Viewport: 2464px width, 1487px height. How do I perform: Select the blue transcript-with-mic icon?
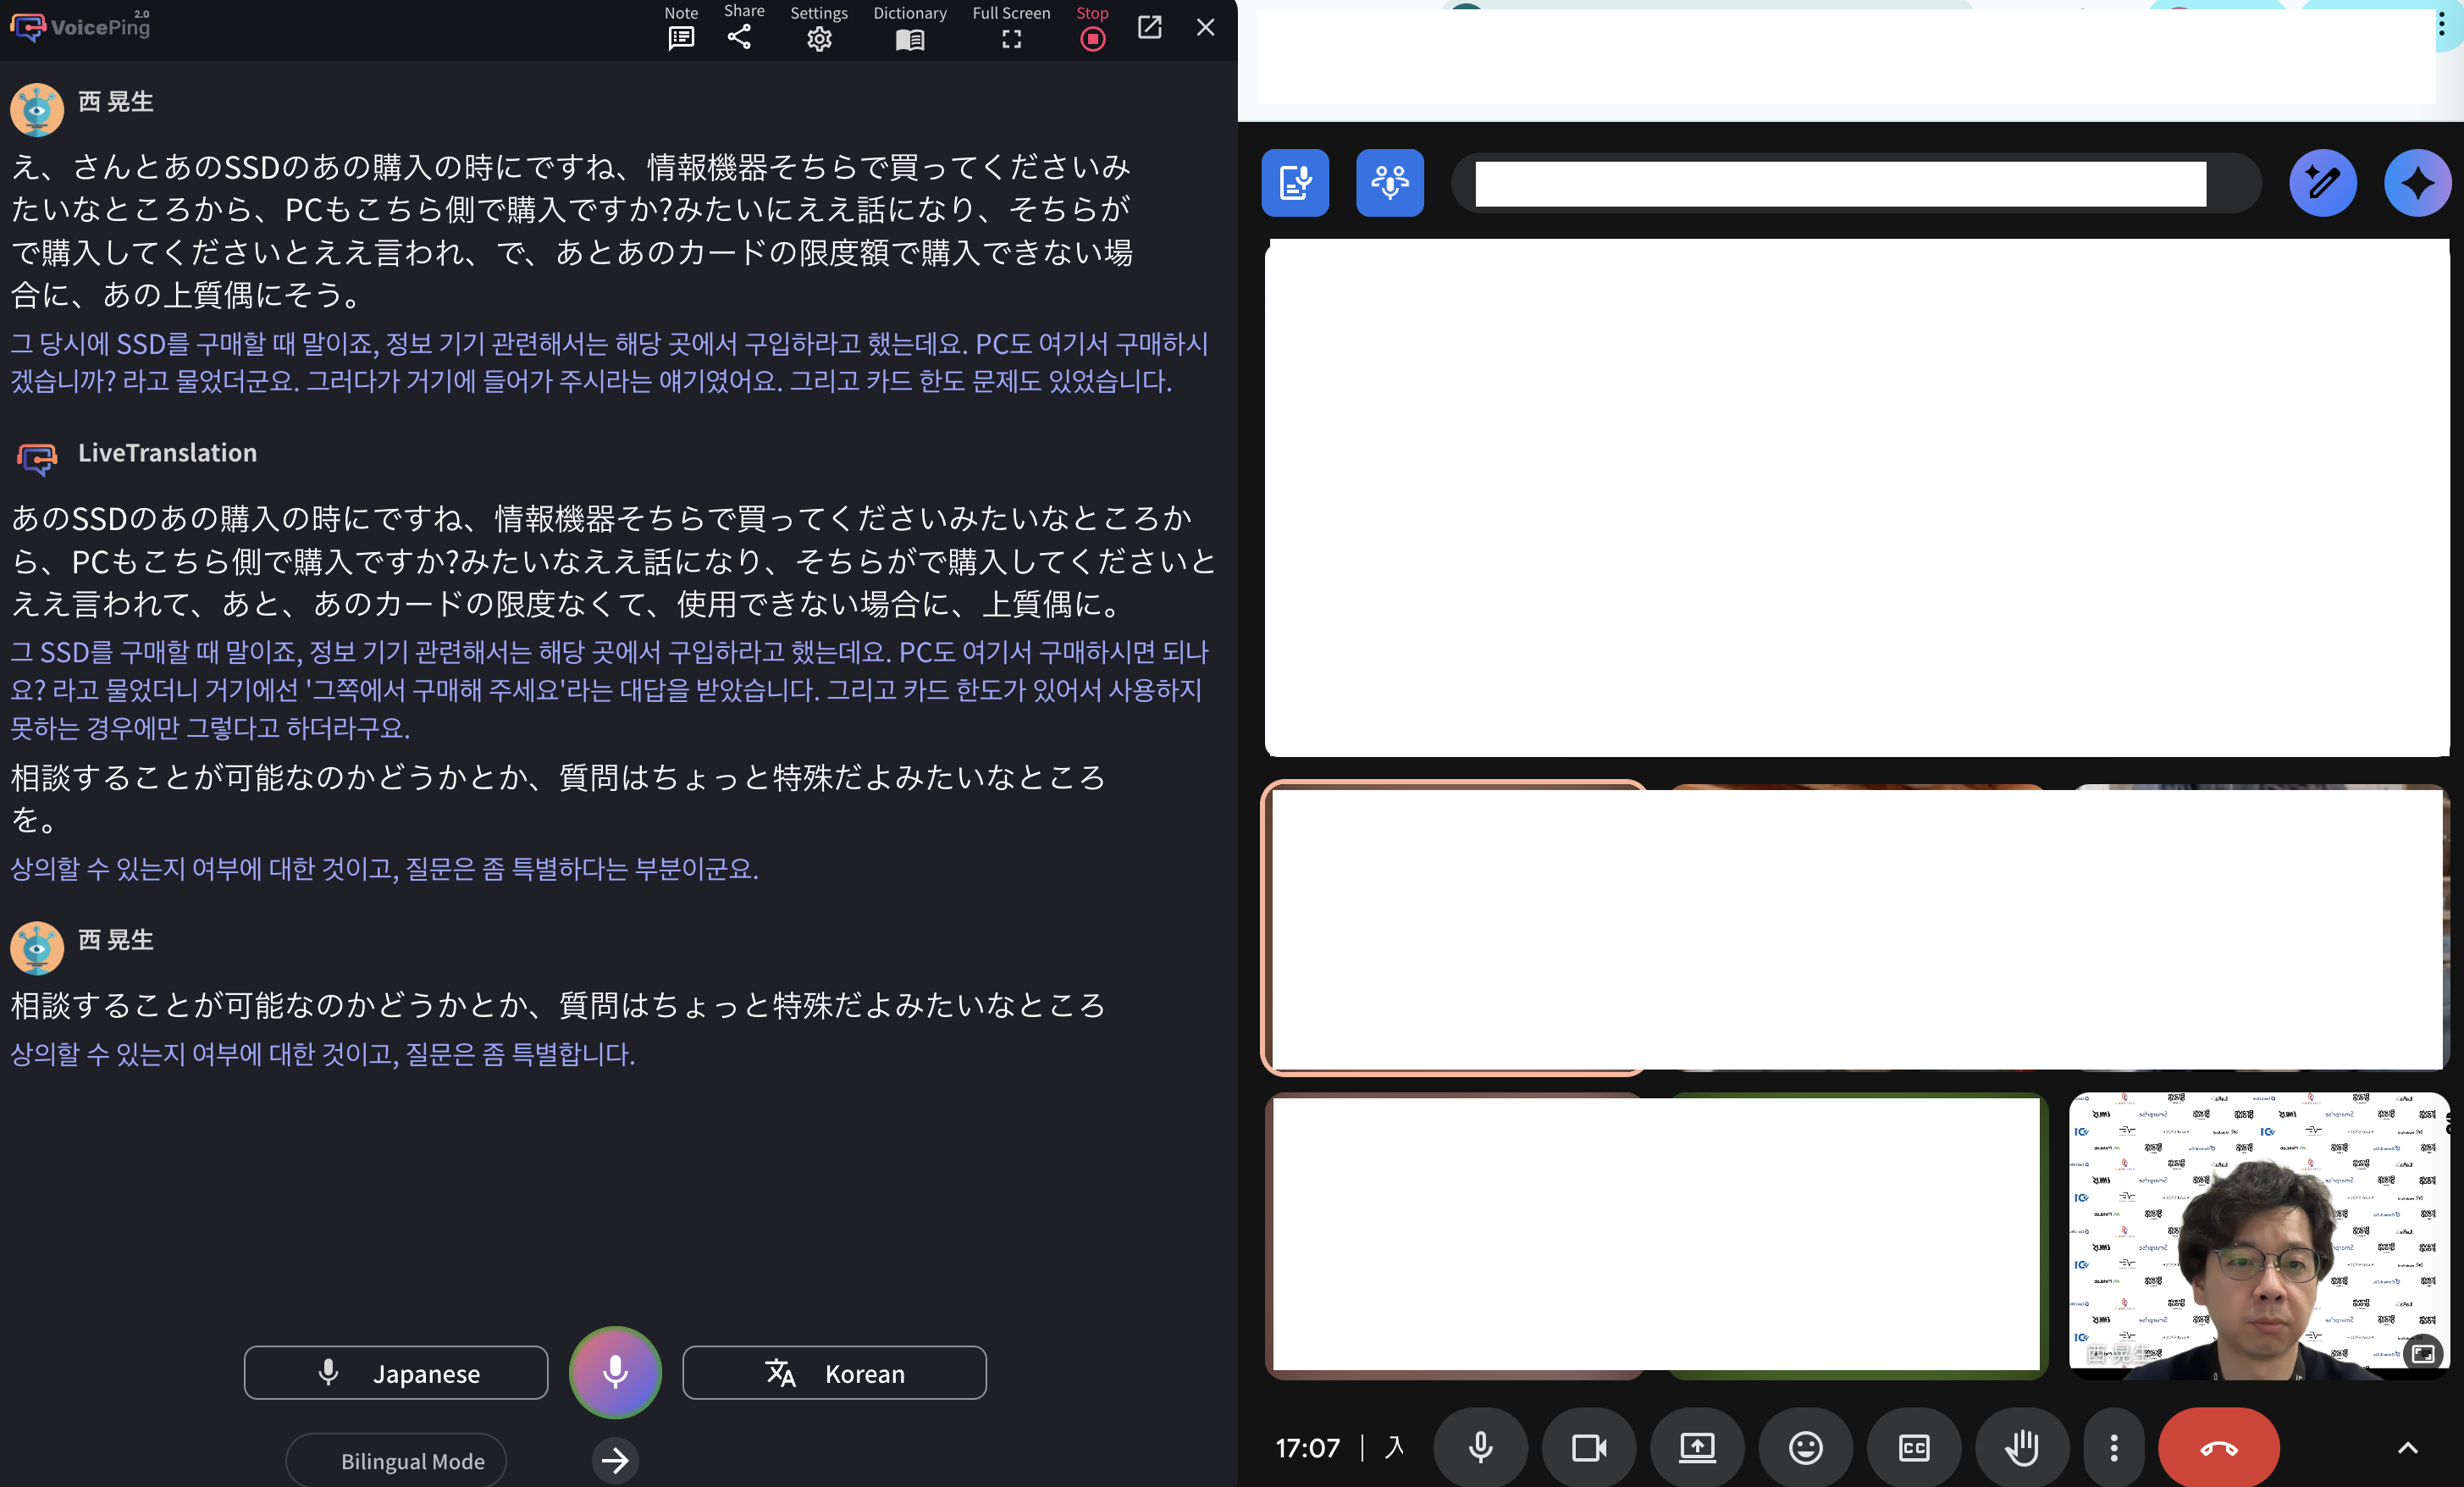(1294, 182)
